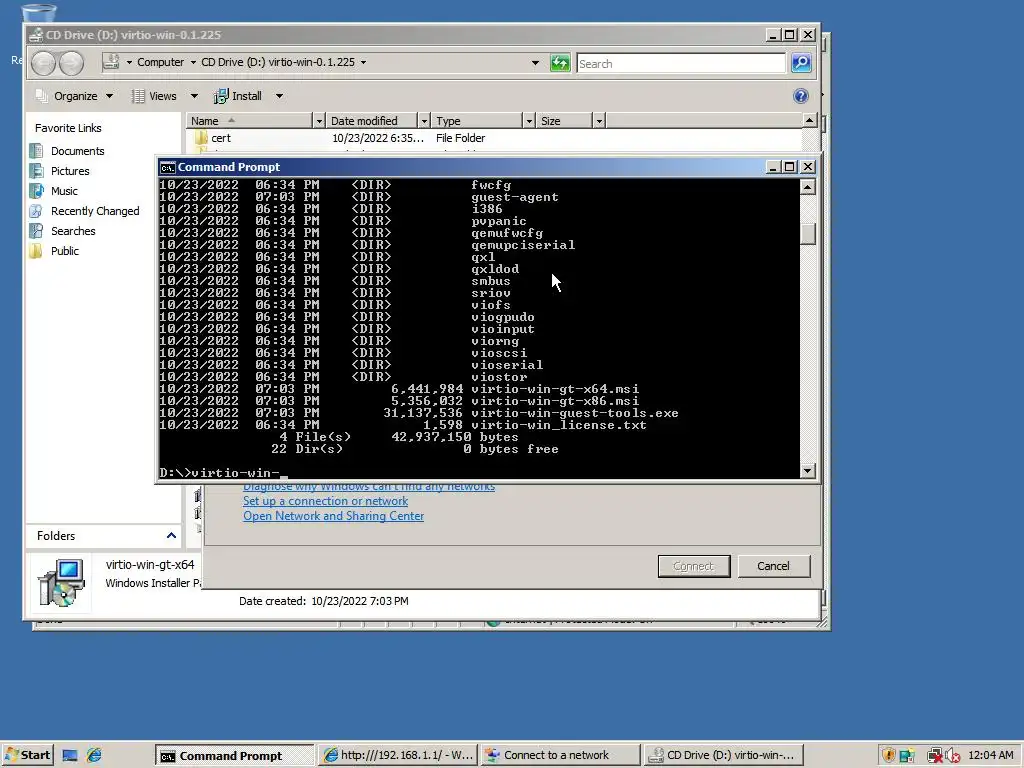
Task: Click the Explorer Forward navigation button
Action: pyautogui.click(x=71, y=63)
